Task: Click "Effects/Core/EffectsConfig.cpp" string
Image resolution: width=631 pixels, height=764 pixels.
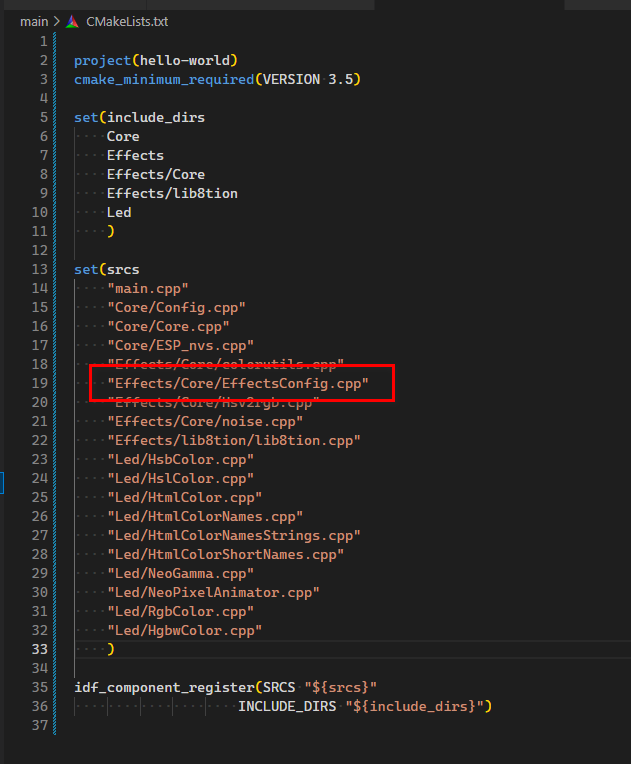Action: point(238,383)
